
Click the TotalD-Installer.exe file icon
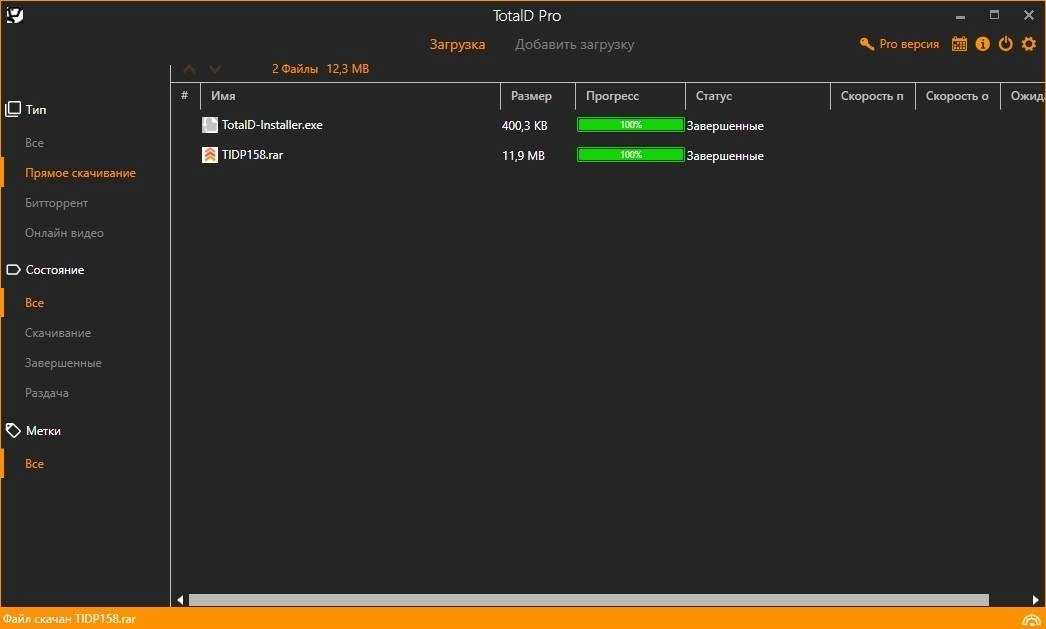point(210,125)
